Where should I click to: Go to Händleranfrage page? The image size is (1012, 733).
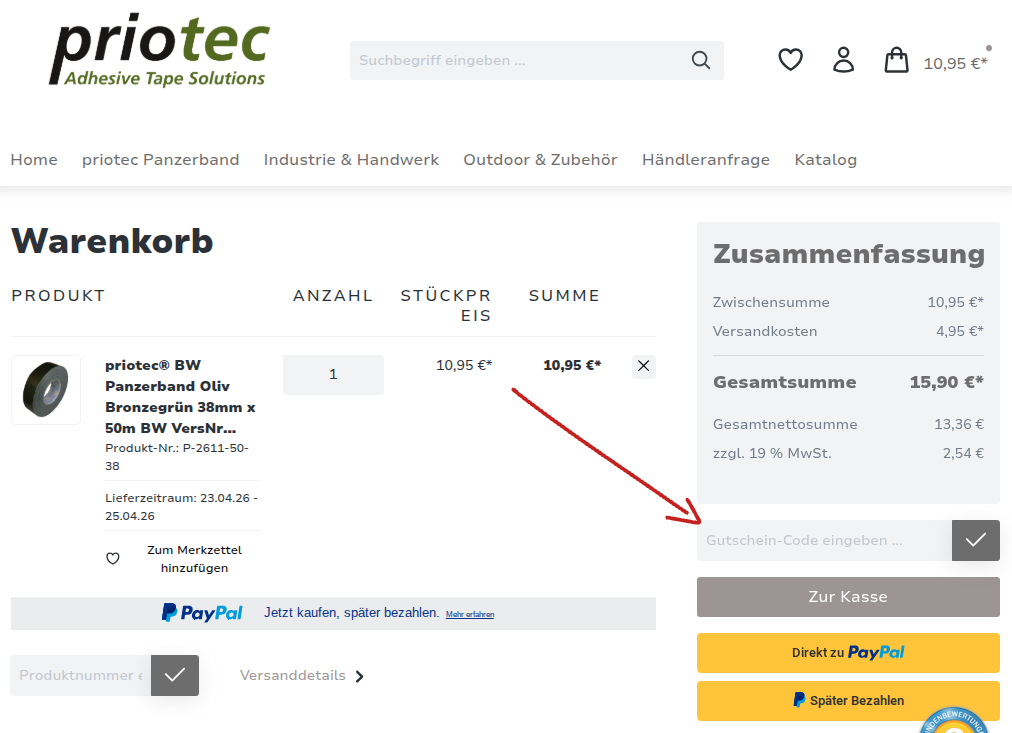[x=706, y=160]
